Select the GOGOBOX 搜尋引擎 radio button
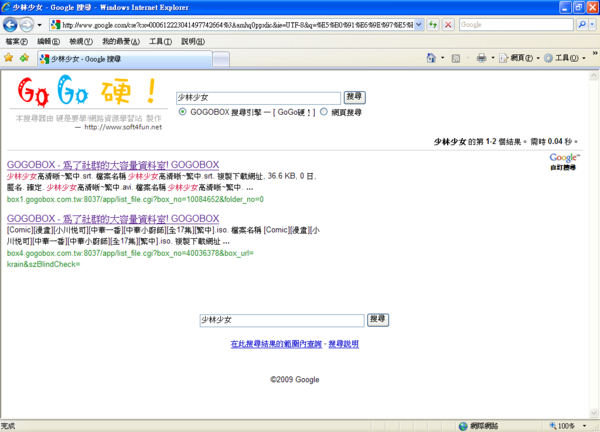The height and width of the screenshot is (432, 600). tap(183, 112)
